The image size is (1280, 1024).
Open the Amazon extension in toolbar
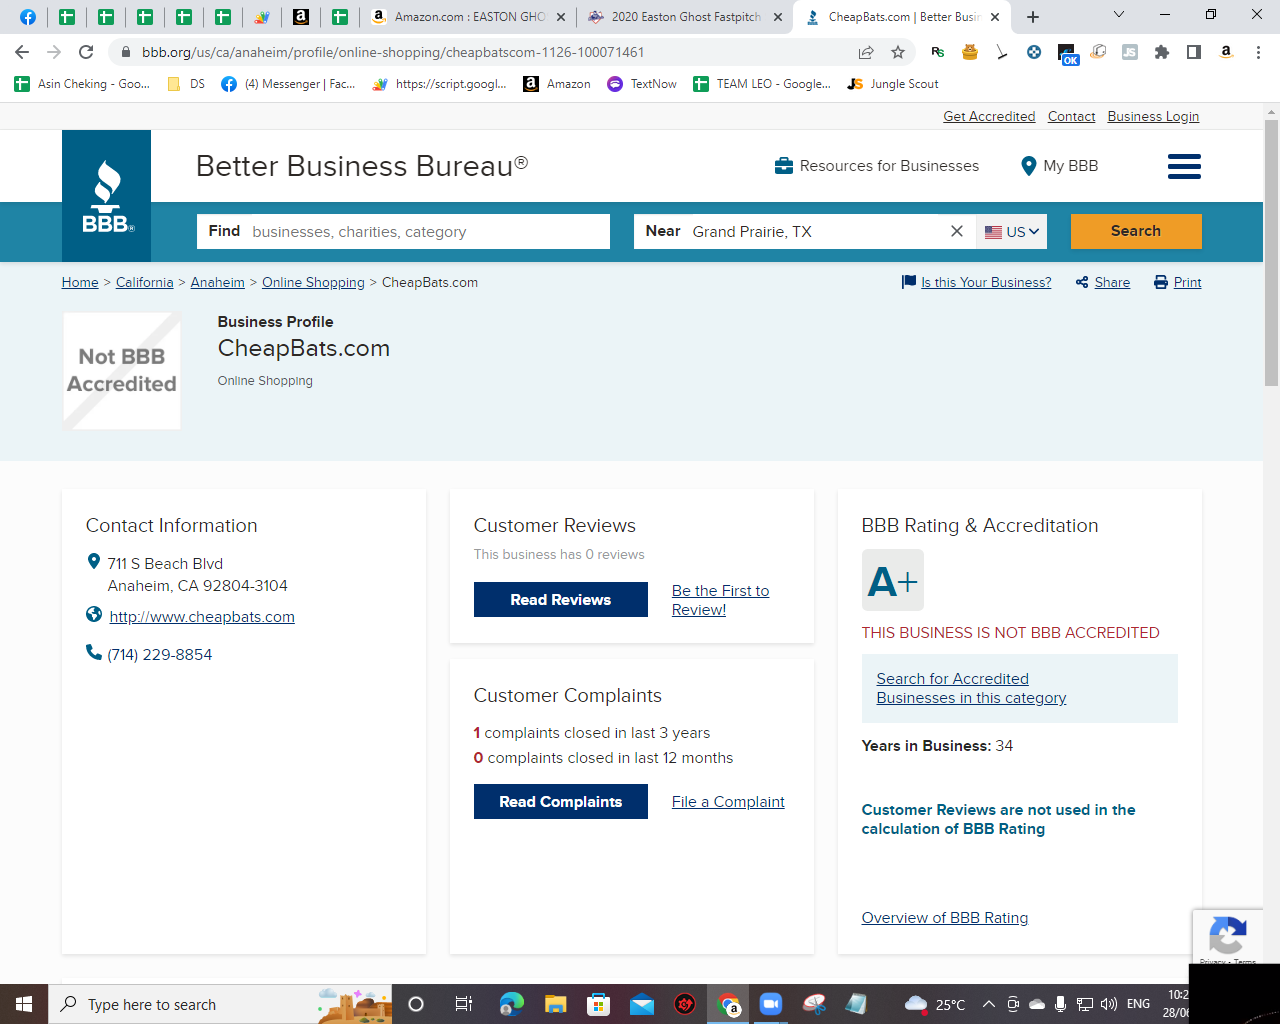(x=1226, y=52)
